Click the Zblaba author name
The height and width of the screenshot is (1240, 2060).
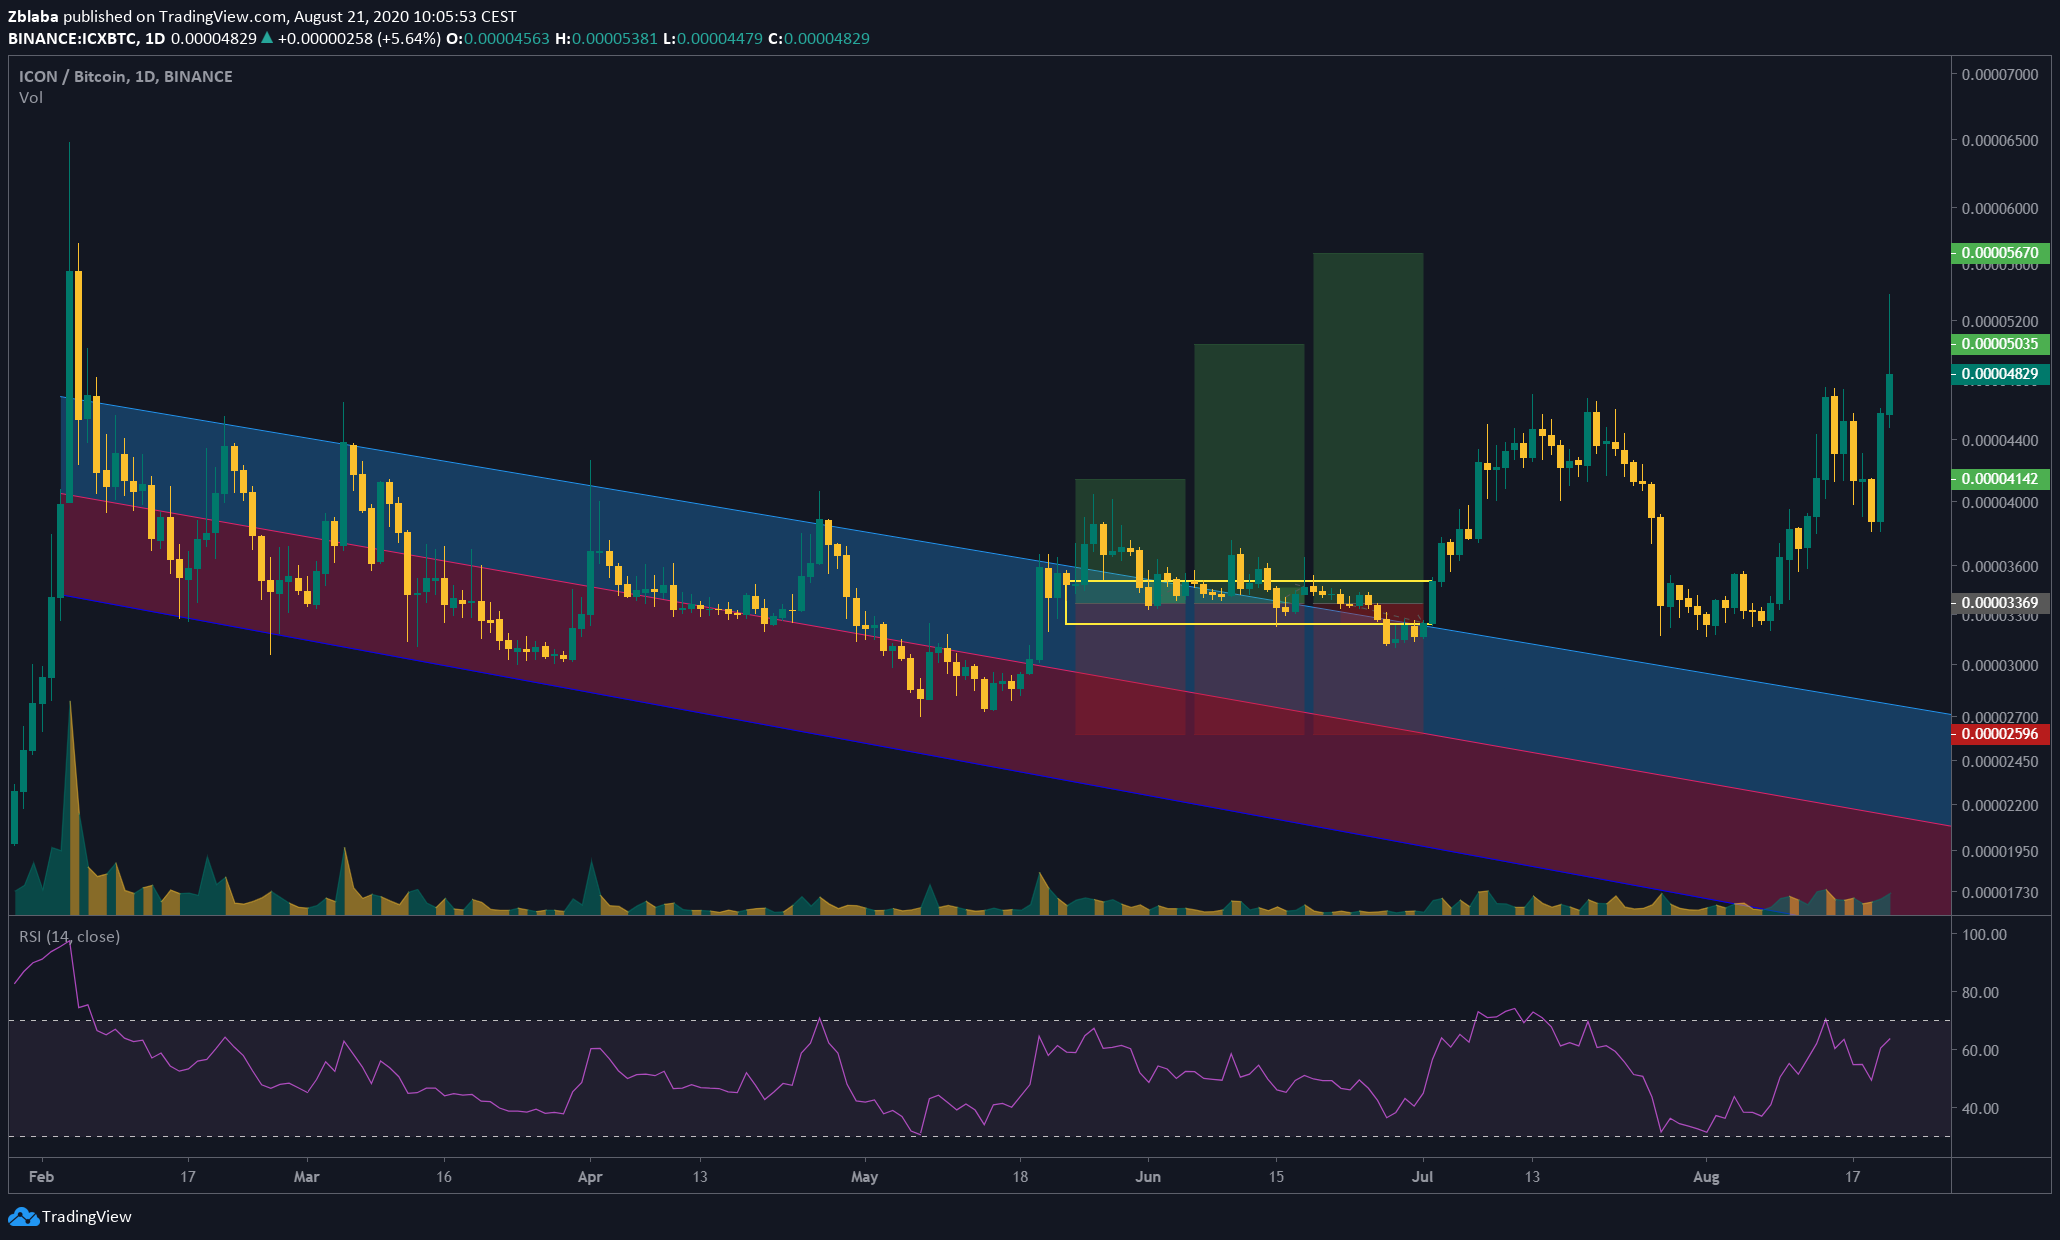tap(34, 16)
